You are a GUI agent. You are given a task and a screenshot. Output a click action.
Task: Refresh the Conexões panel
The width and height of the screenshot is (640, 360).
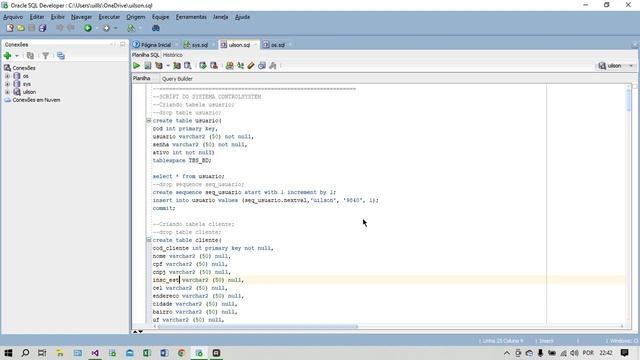[30, 56]
